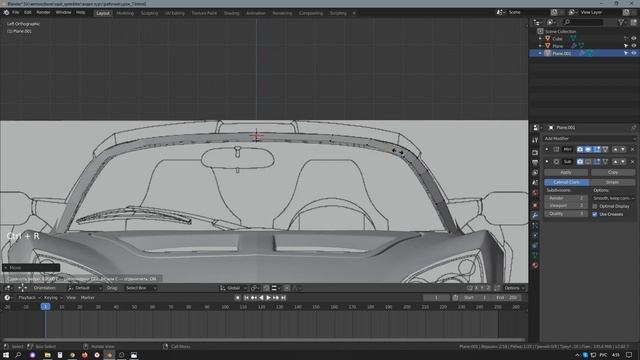Expand the Cube item in outliner
Screen dimensions: 640x360
tap(540, 38)
